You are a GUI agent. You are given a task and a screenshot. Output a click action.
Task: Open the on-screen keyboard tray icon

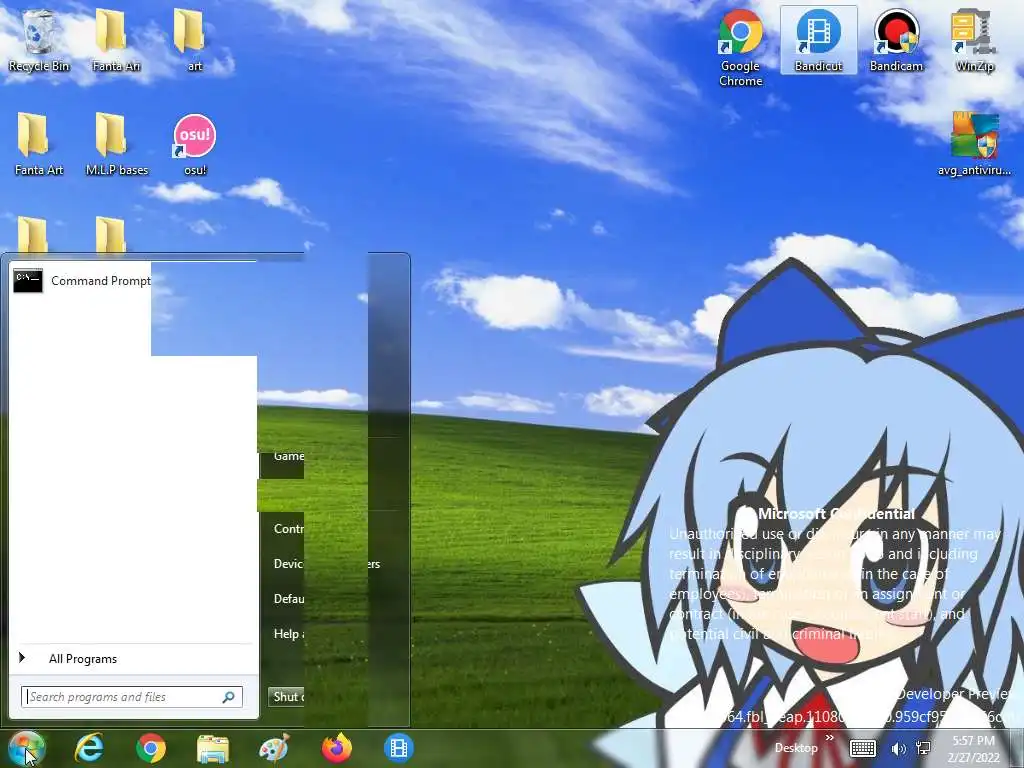click(863, 748)
